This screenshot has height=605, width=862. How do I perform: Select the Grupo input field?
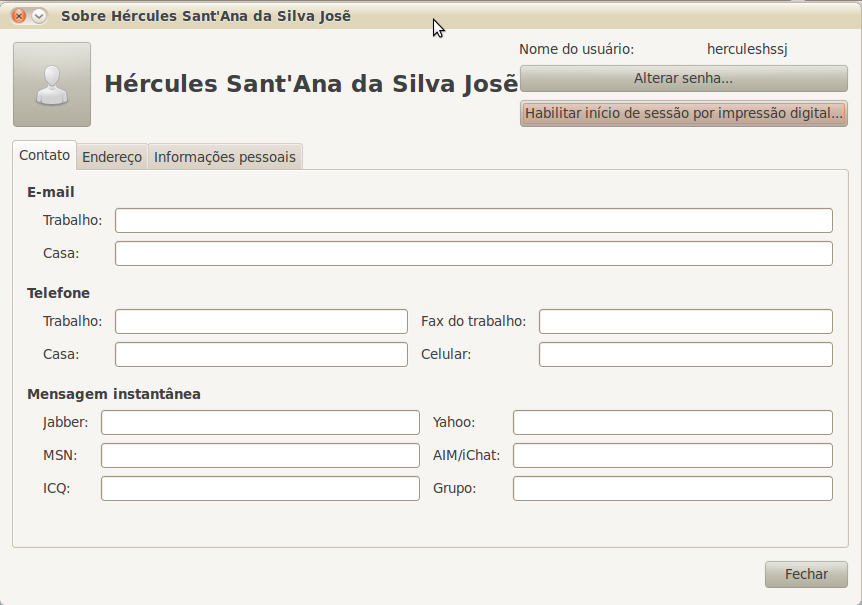coord(673,489)
